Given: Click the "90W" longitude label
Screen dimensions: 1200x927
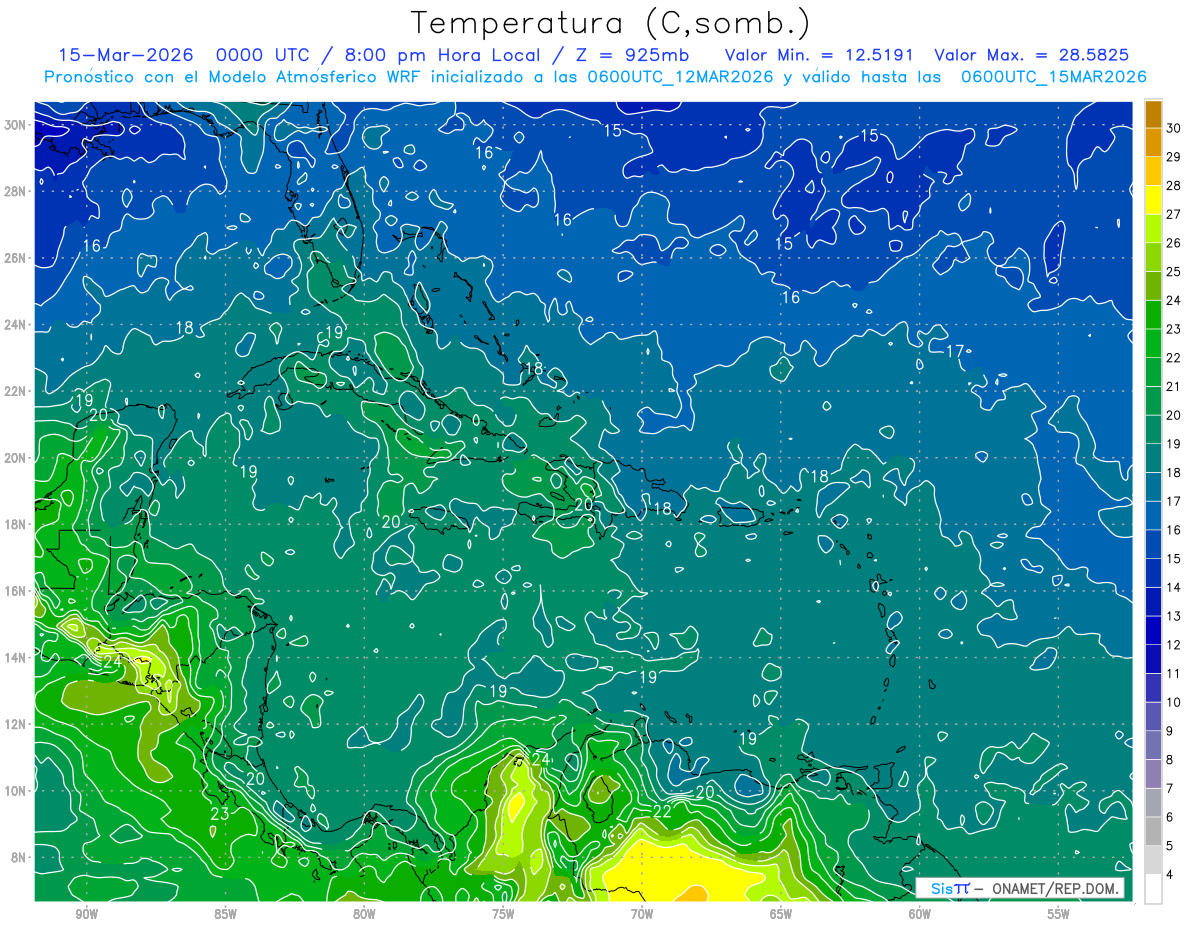Looking at the screenshot, I should (85, 914).
